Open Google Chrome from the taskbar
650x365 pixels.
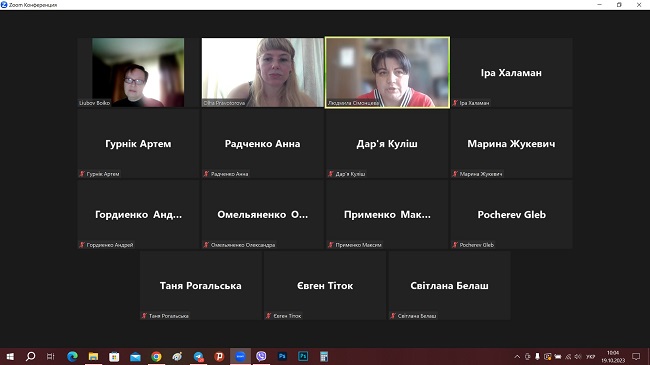pos(156,356)
